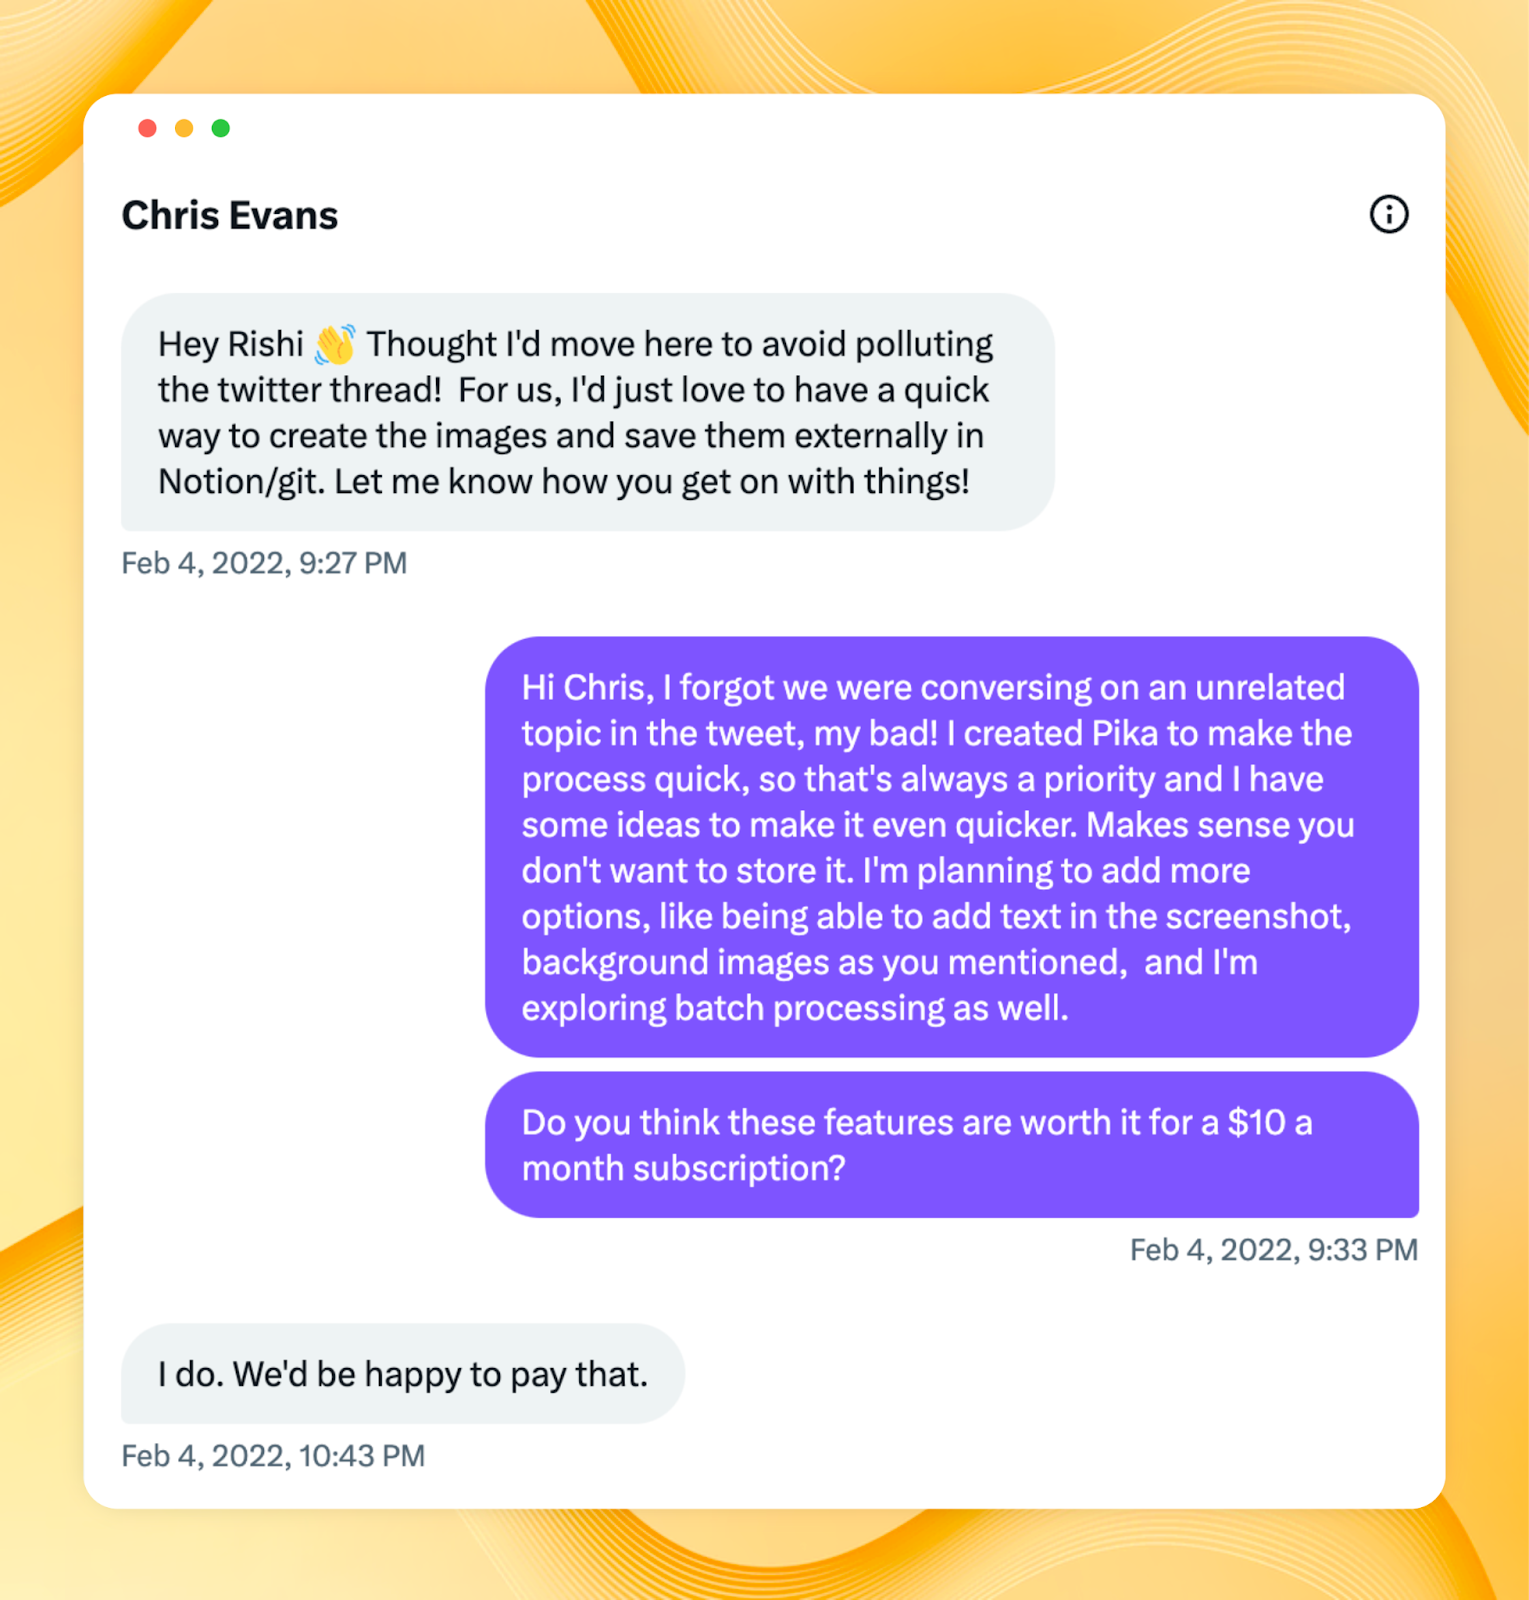This screenshot has width=1529, height=1600.
Task: Select the Chris Evans conversation title
Action: pyautogui.click(x=230, y=215)
